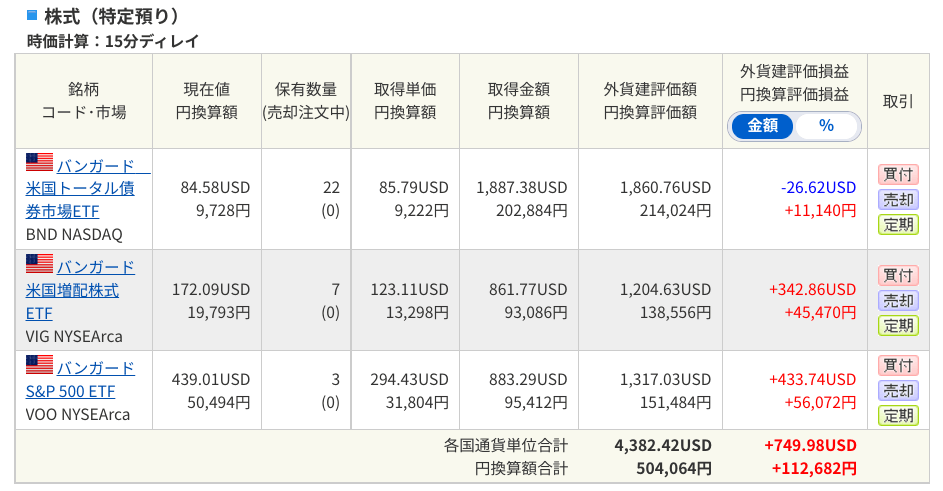Viewport: 943px width, 491px height.
Task: Switch profit/loss display to 金額
Action: pyautogui.click(x=763, y=126)
